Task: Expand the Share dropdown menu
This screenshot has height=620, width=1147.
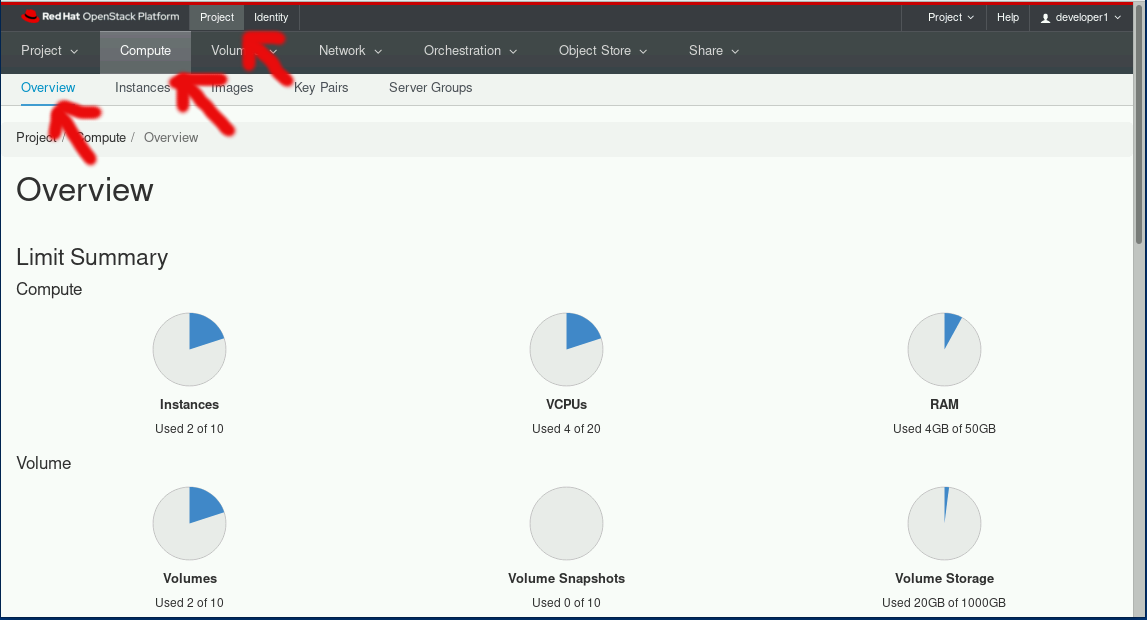Action: pyautogui.click(x=714, y=50)
